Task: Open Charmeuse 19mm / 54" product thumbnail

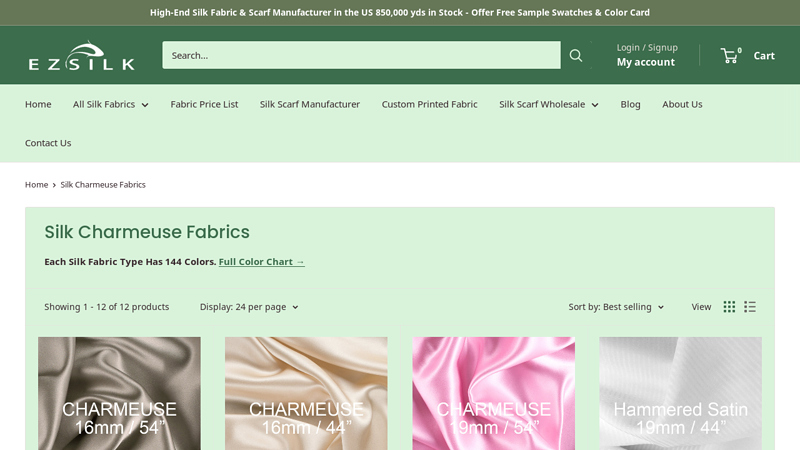Action: click(x=493, y=393)
